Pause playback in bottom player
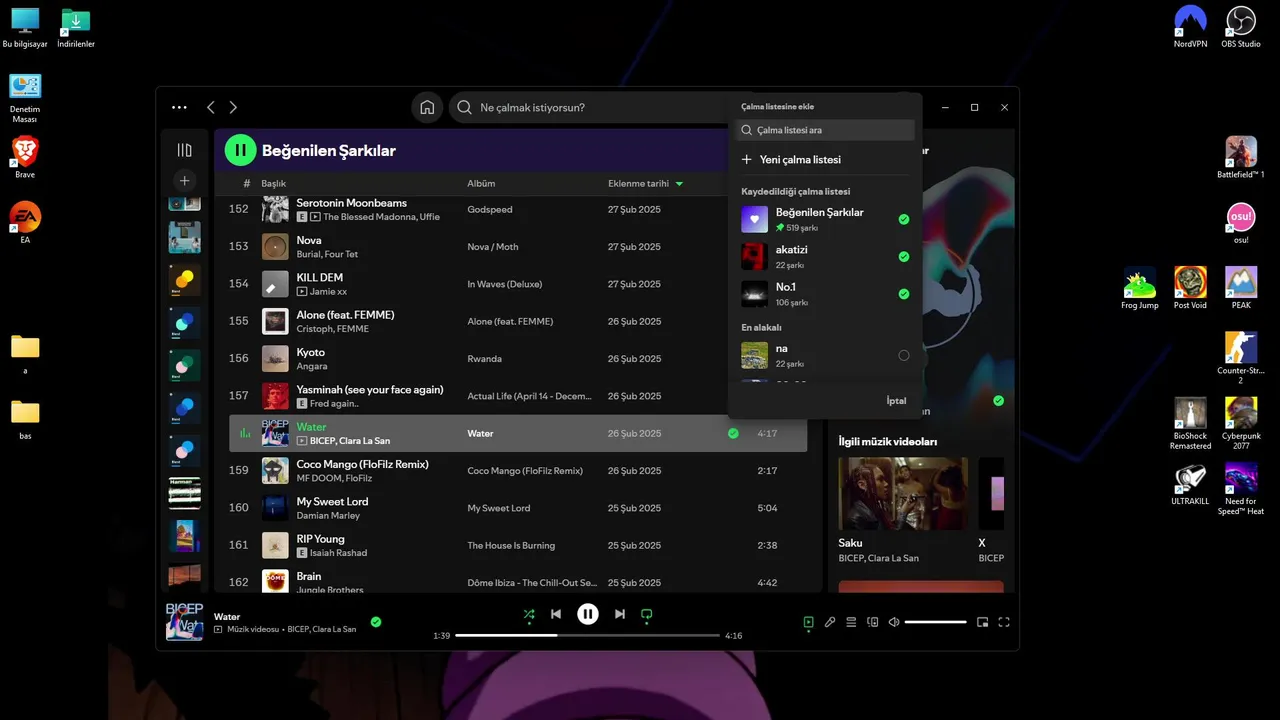 588,614
